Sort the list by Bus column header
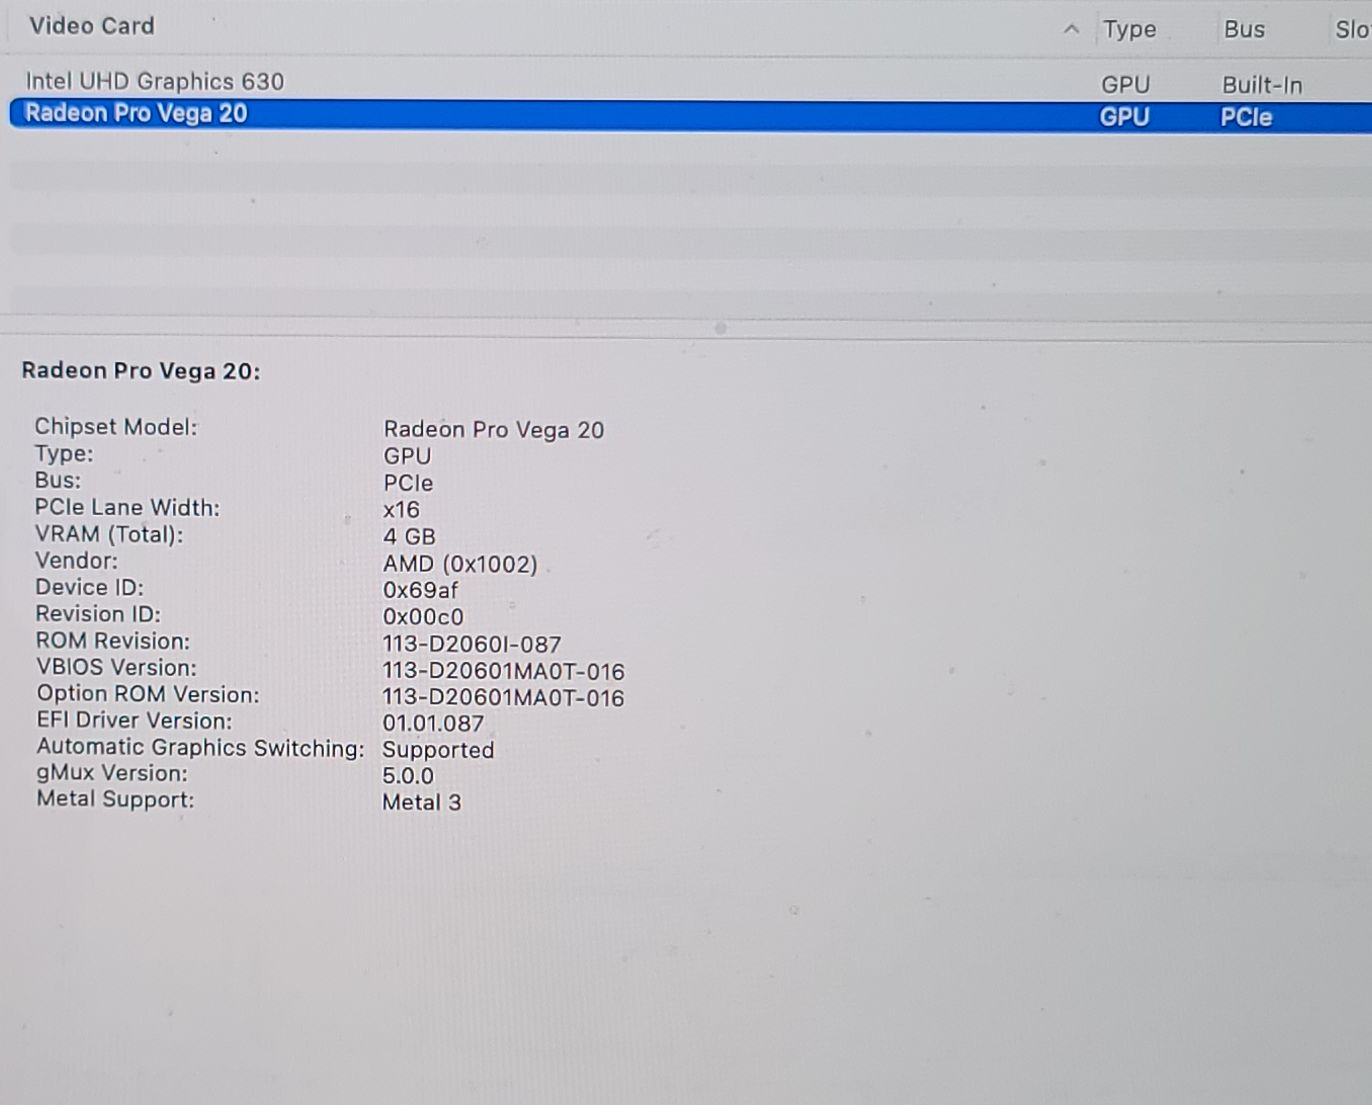Image resolution: width=1372 pixels, height=1105 pixels. coord(1244,30)
